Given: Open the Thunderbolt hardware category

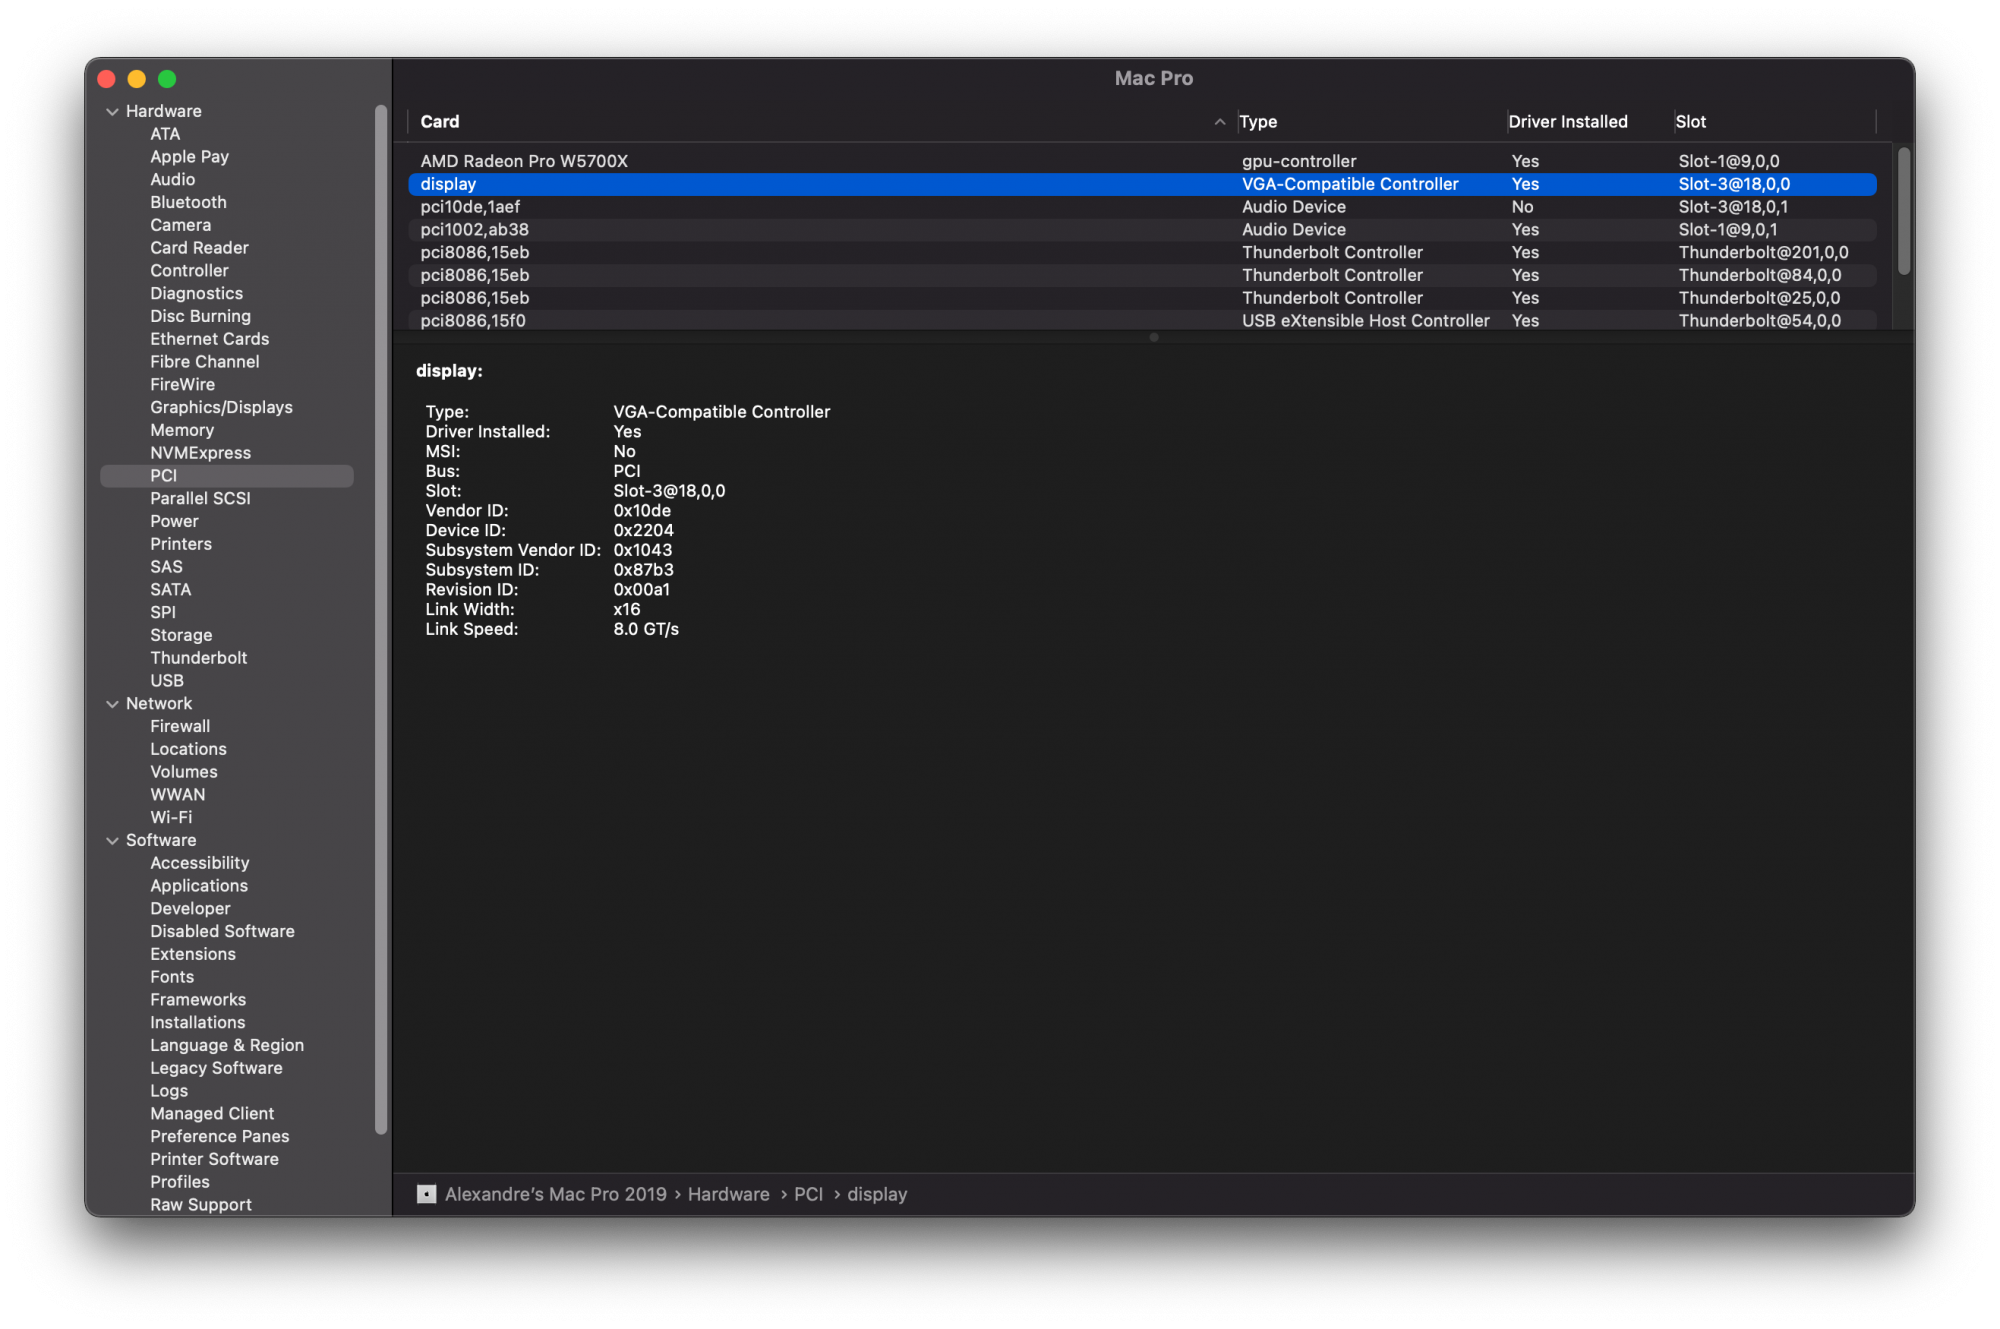Looking at the screenshot, I should click(x=198, y=658).
